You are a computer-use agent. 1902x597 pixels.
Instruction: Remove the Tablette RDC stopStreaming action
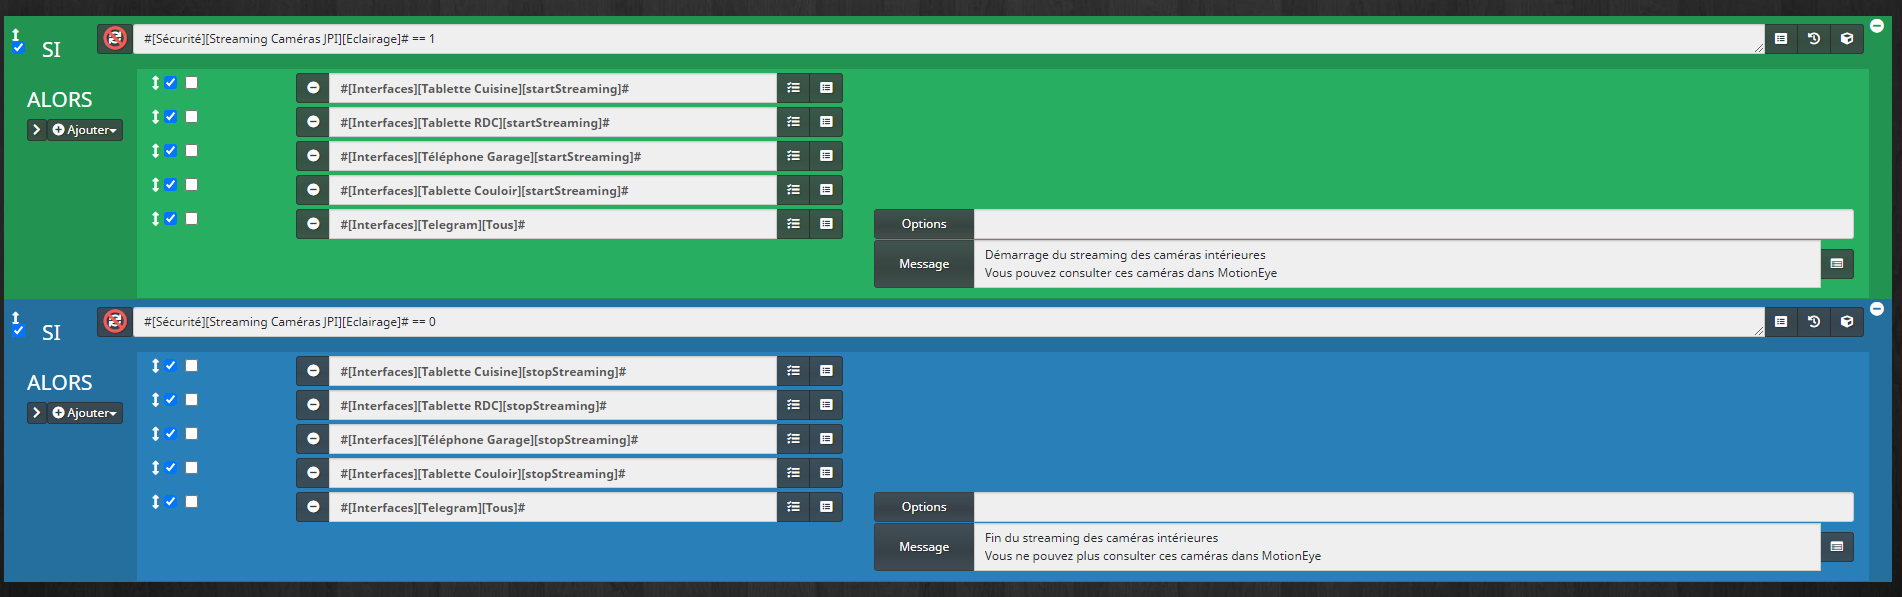pos(313,405)
